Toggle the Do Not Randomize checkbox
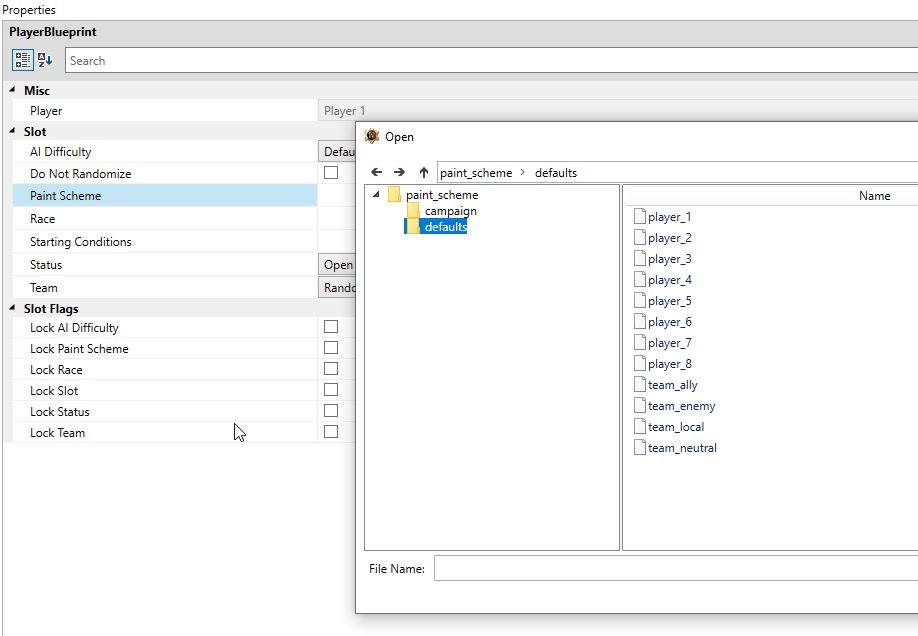Screen dimensions: 918x636 pyautogui.click(x=331, y=172)
